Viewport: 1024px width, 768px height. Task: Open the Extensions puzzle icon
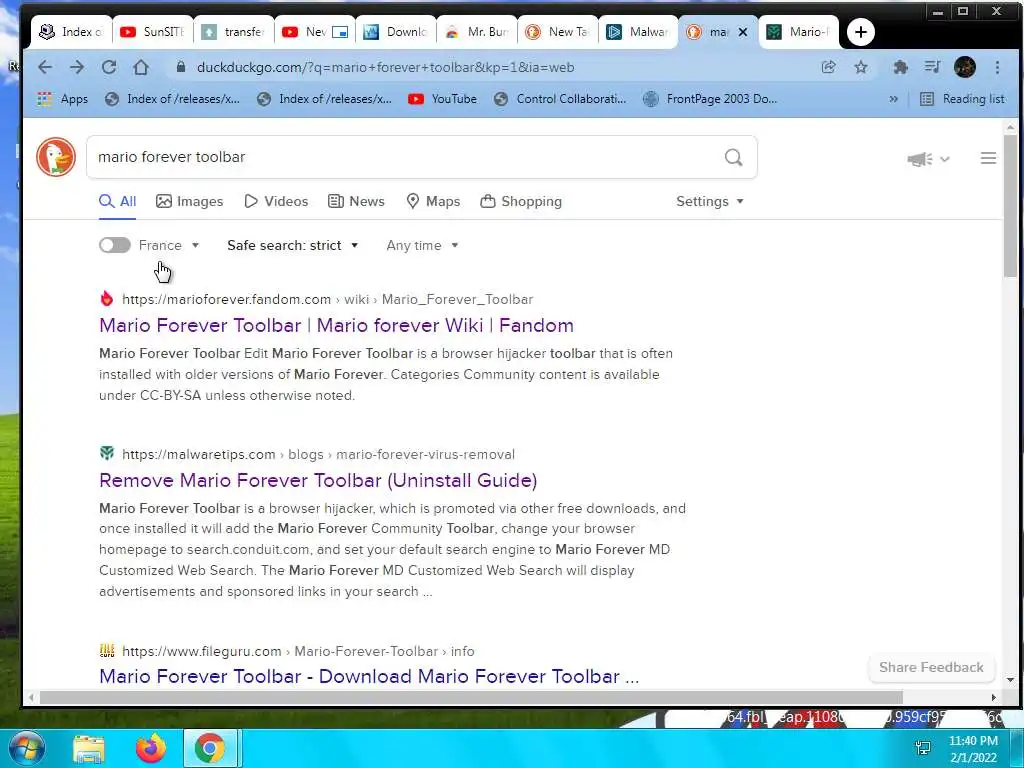[x=901, y=67]
